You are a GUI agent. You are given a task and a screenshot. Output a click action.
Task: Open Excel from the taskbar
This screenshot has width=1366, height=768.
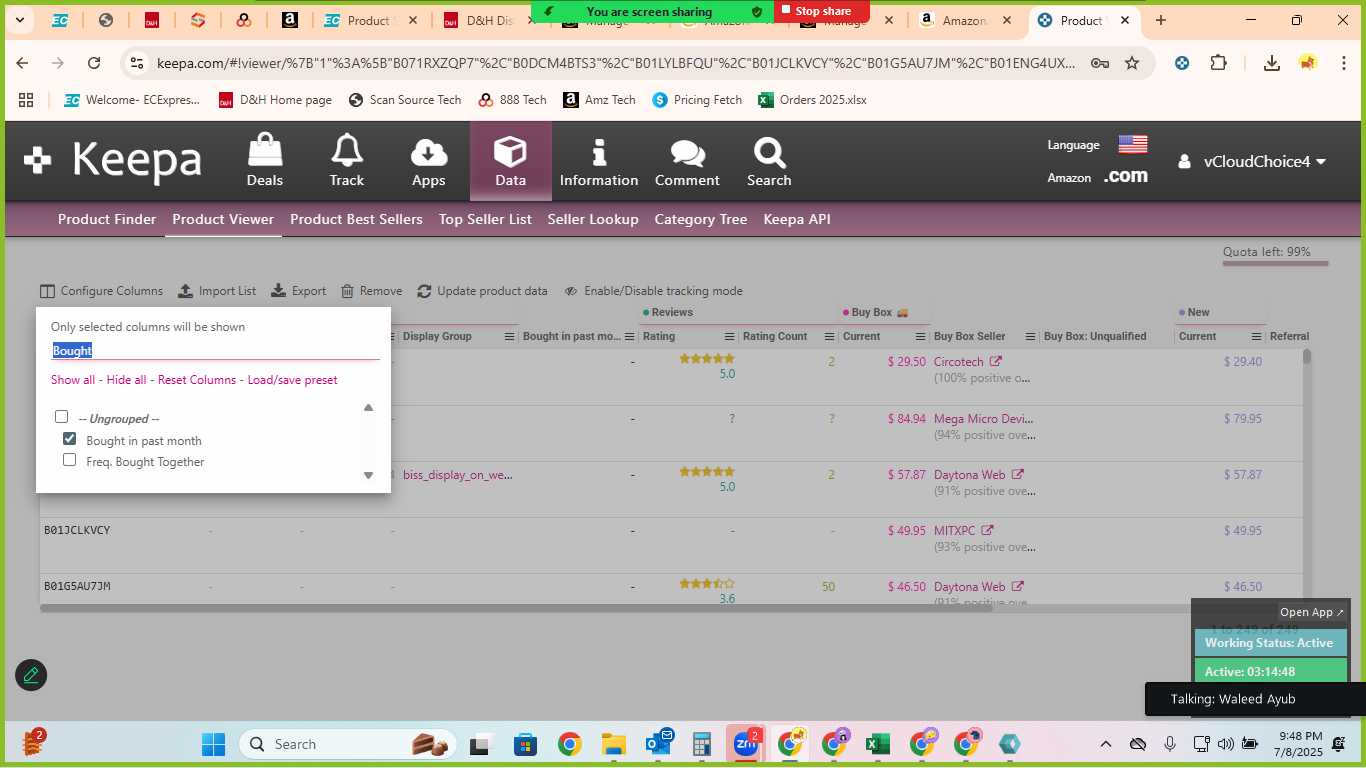(877, 744)
